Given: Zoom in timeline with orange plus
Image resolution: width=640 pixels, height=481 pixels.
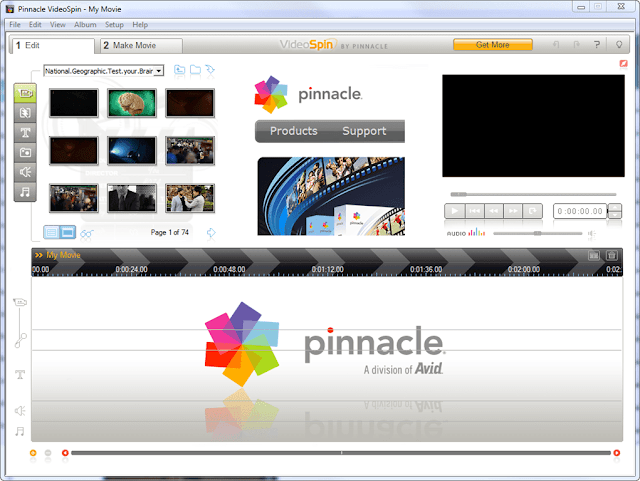Looking at the screenshot, I should pyautogui.click(x=33, y=452).
